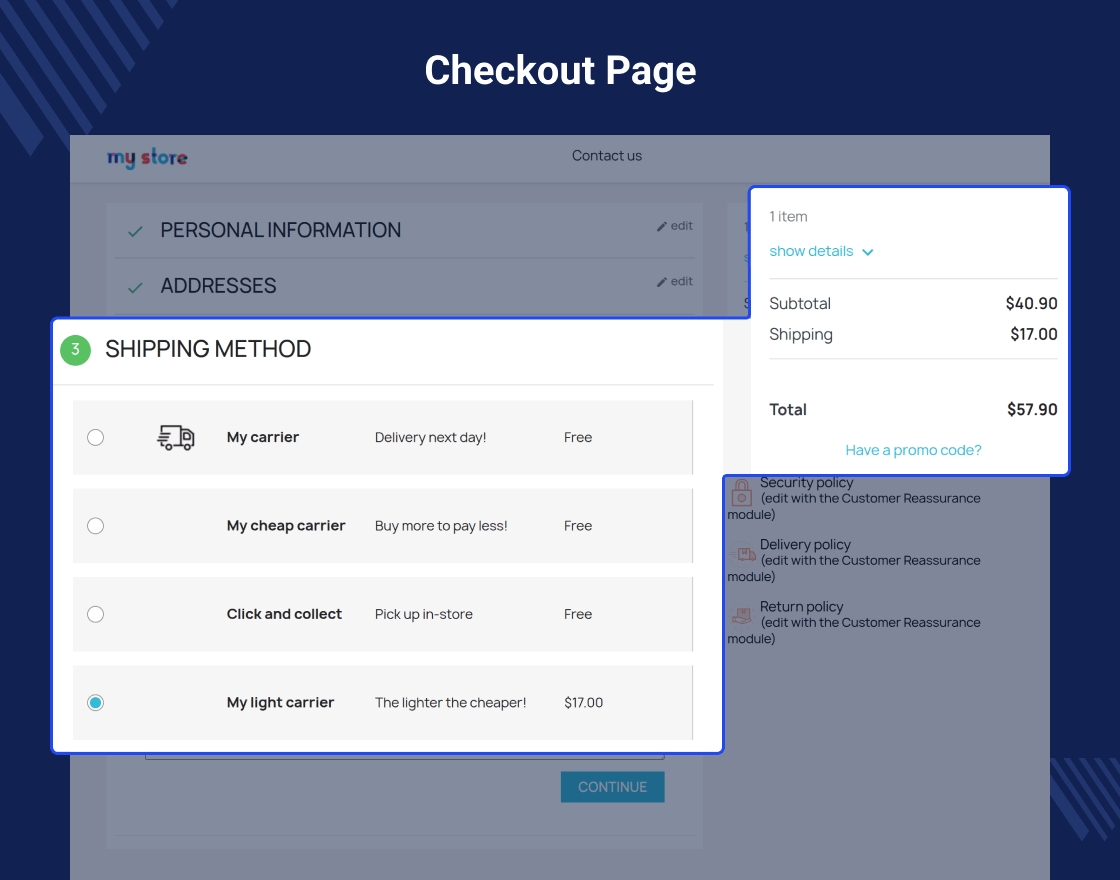
Task: Click the pencil icon beside Addresses edit
Action: pyautogui.click(x=662, y=282)
